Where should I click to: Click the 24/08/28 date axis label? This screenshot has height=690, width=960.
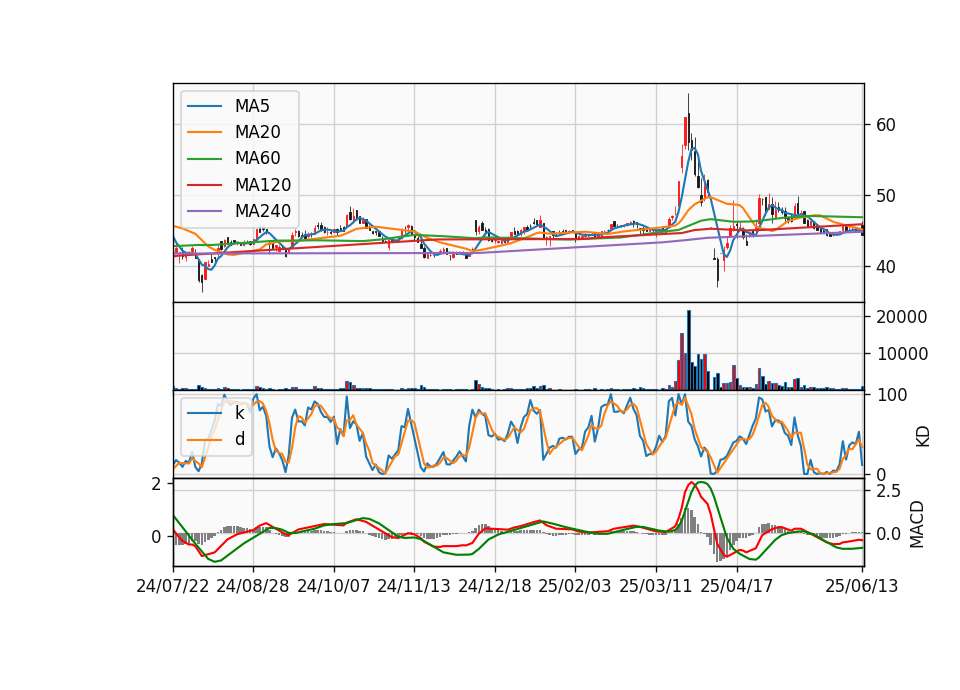(253, 586)
